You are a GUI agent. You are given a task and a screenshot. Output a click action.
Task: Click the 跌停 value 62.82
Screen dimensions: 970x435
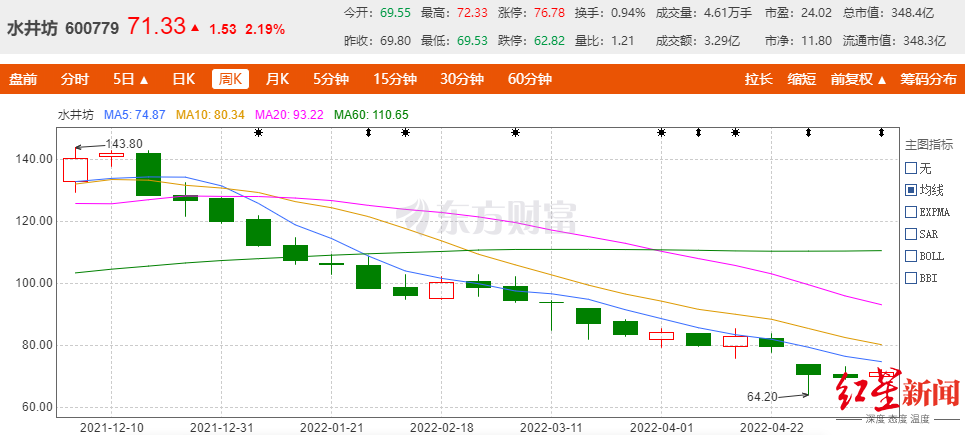point(549,41)
